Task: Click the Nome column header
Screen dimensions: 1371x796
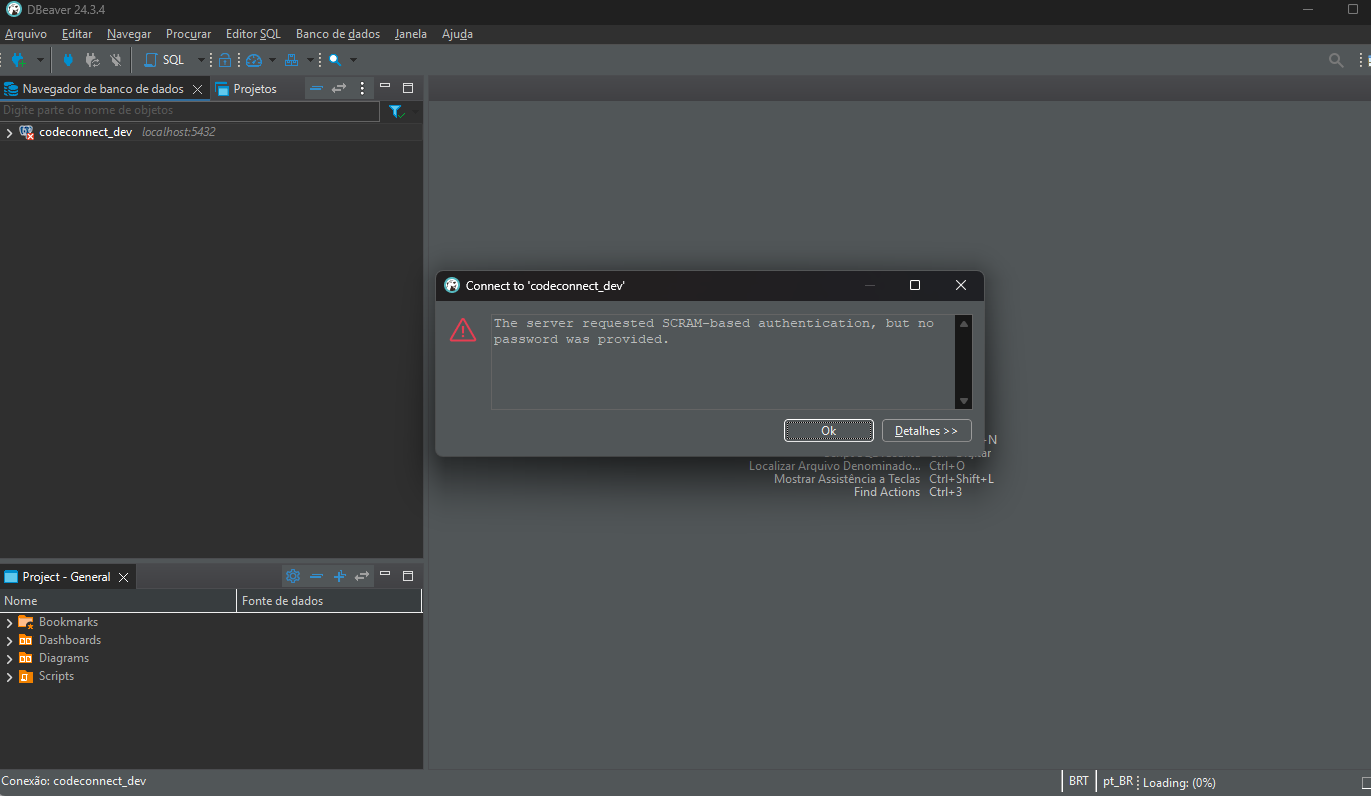Action: point(118,601)
